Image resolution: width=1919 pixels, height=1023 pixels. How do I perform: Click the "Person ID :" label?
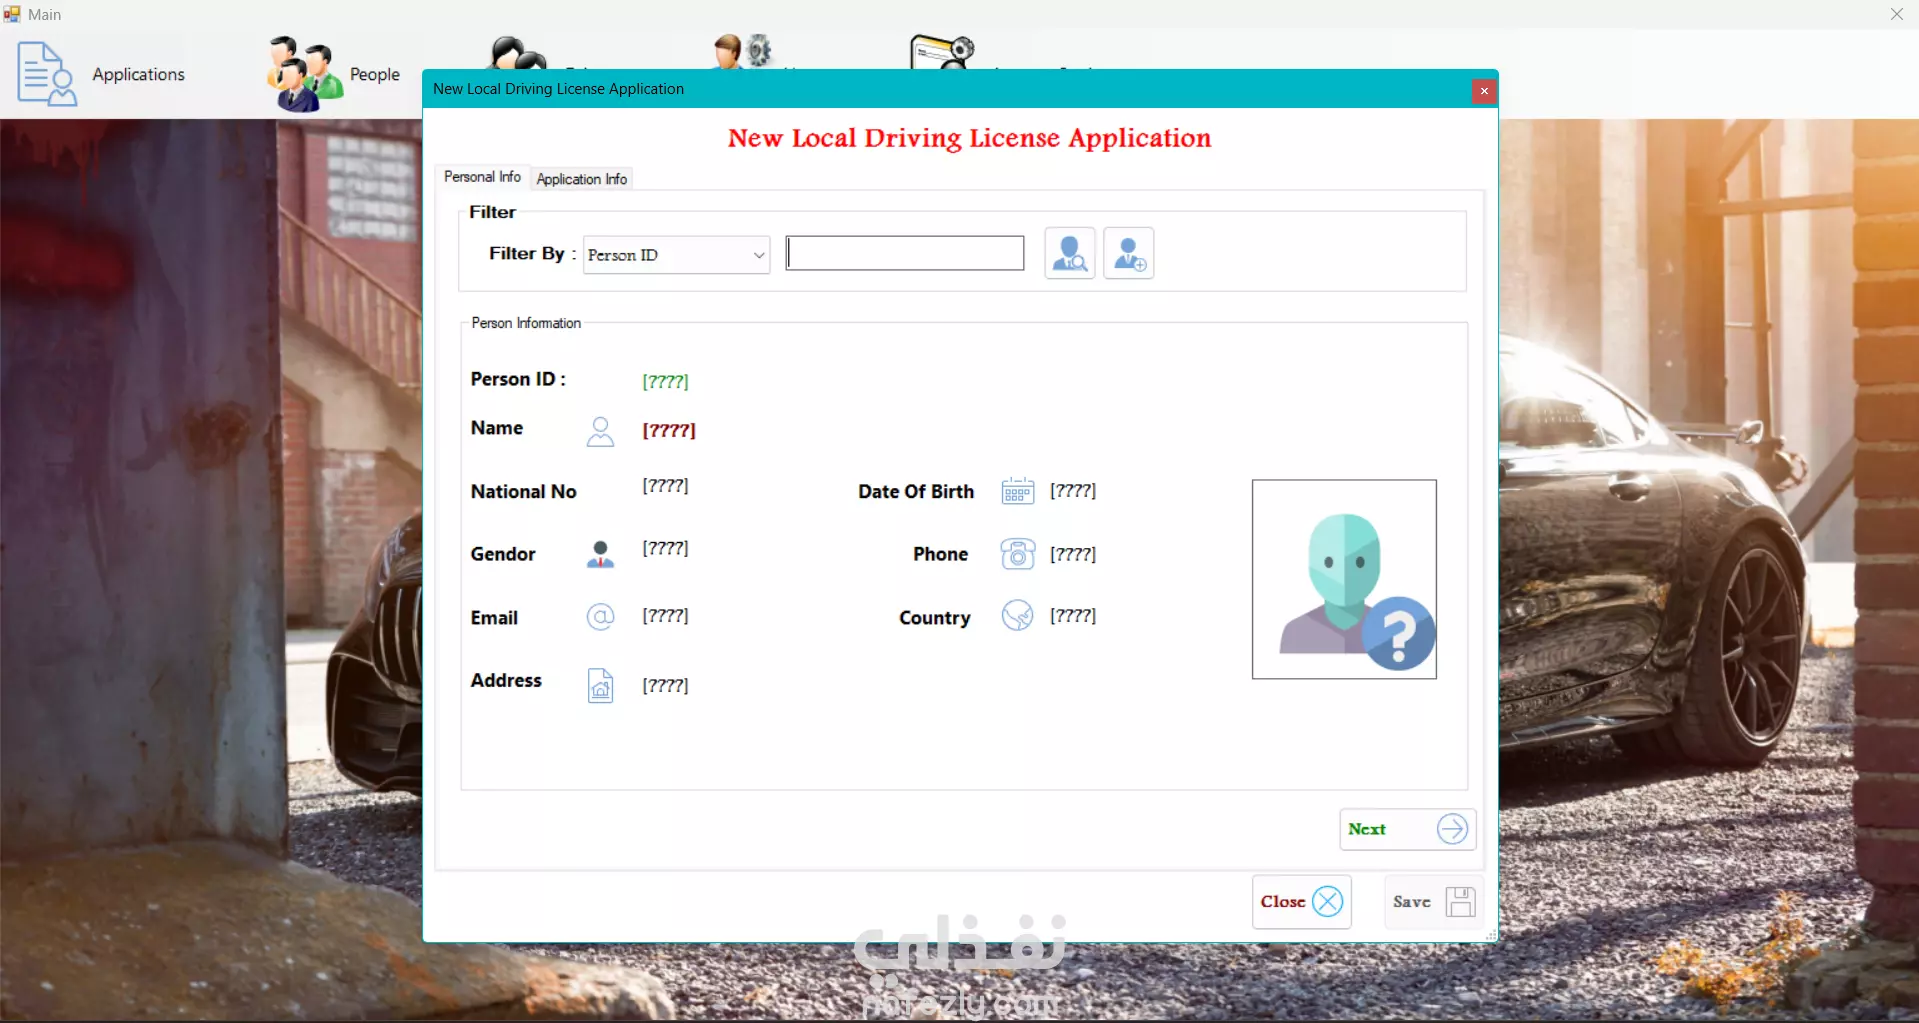point(518,379)
